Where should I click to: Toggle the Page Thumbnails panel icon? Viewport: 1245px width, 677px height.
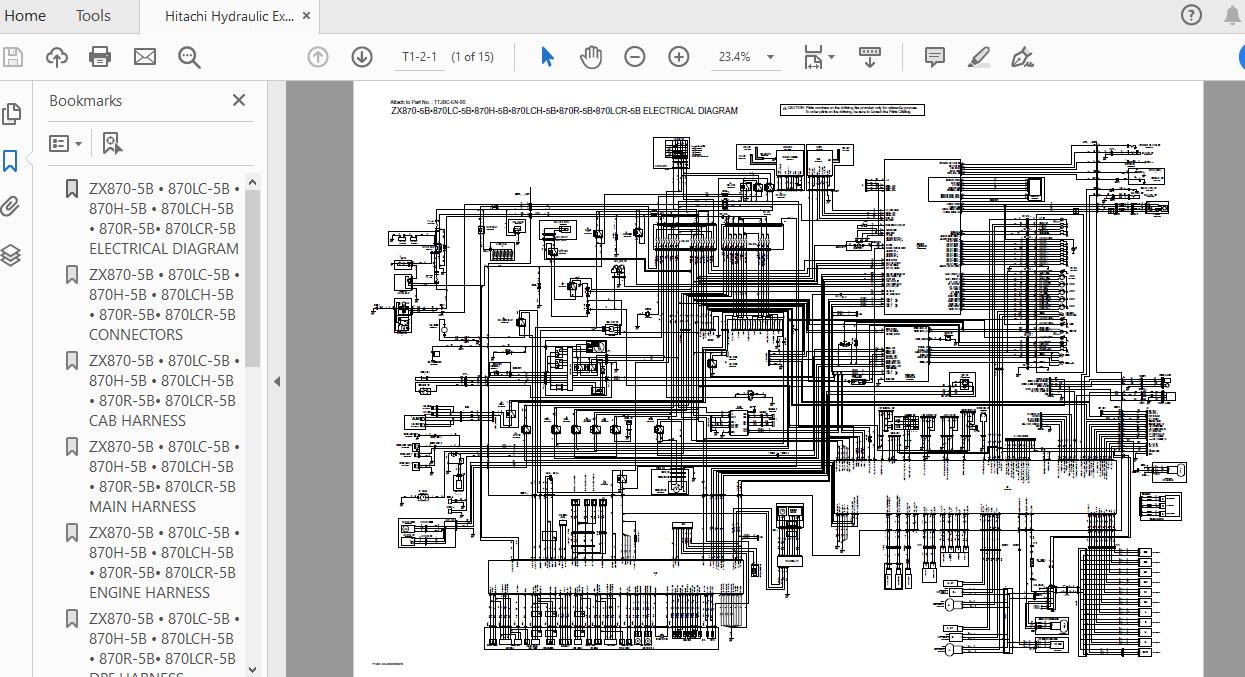[11, 114]
